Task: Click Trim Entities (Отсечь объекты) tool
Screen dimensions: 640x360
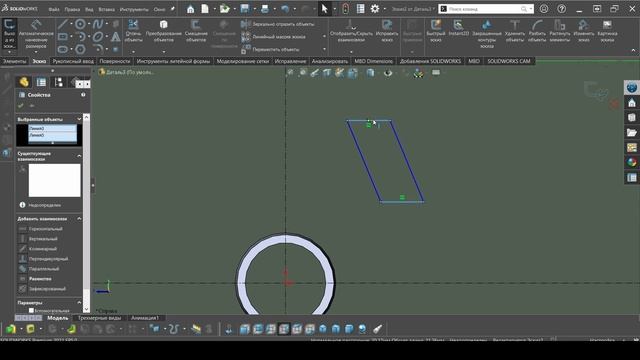Action: tap(133, 31)
